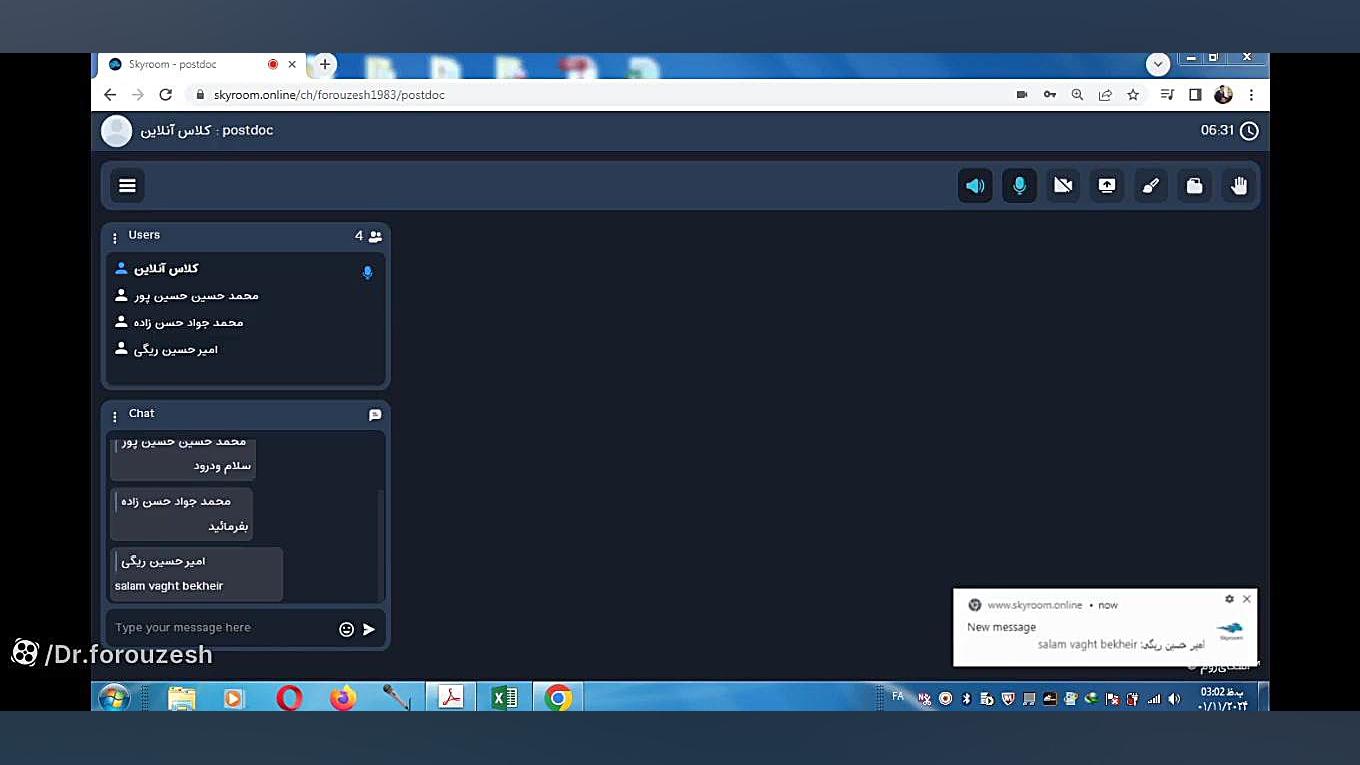Click the camera permission icon in address bar
Screen dimensions: 1360x765
click(1022, 95)
